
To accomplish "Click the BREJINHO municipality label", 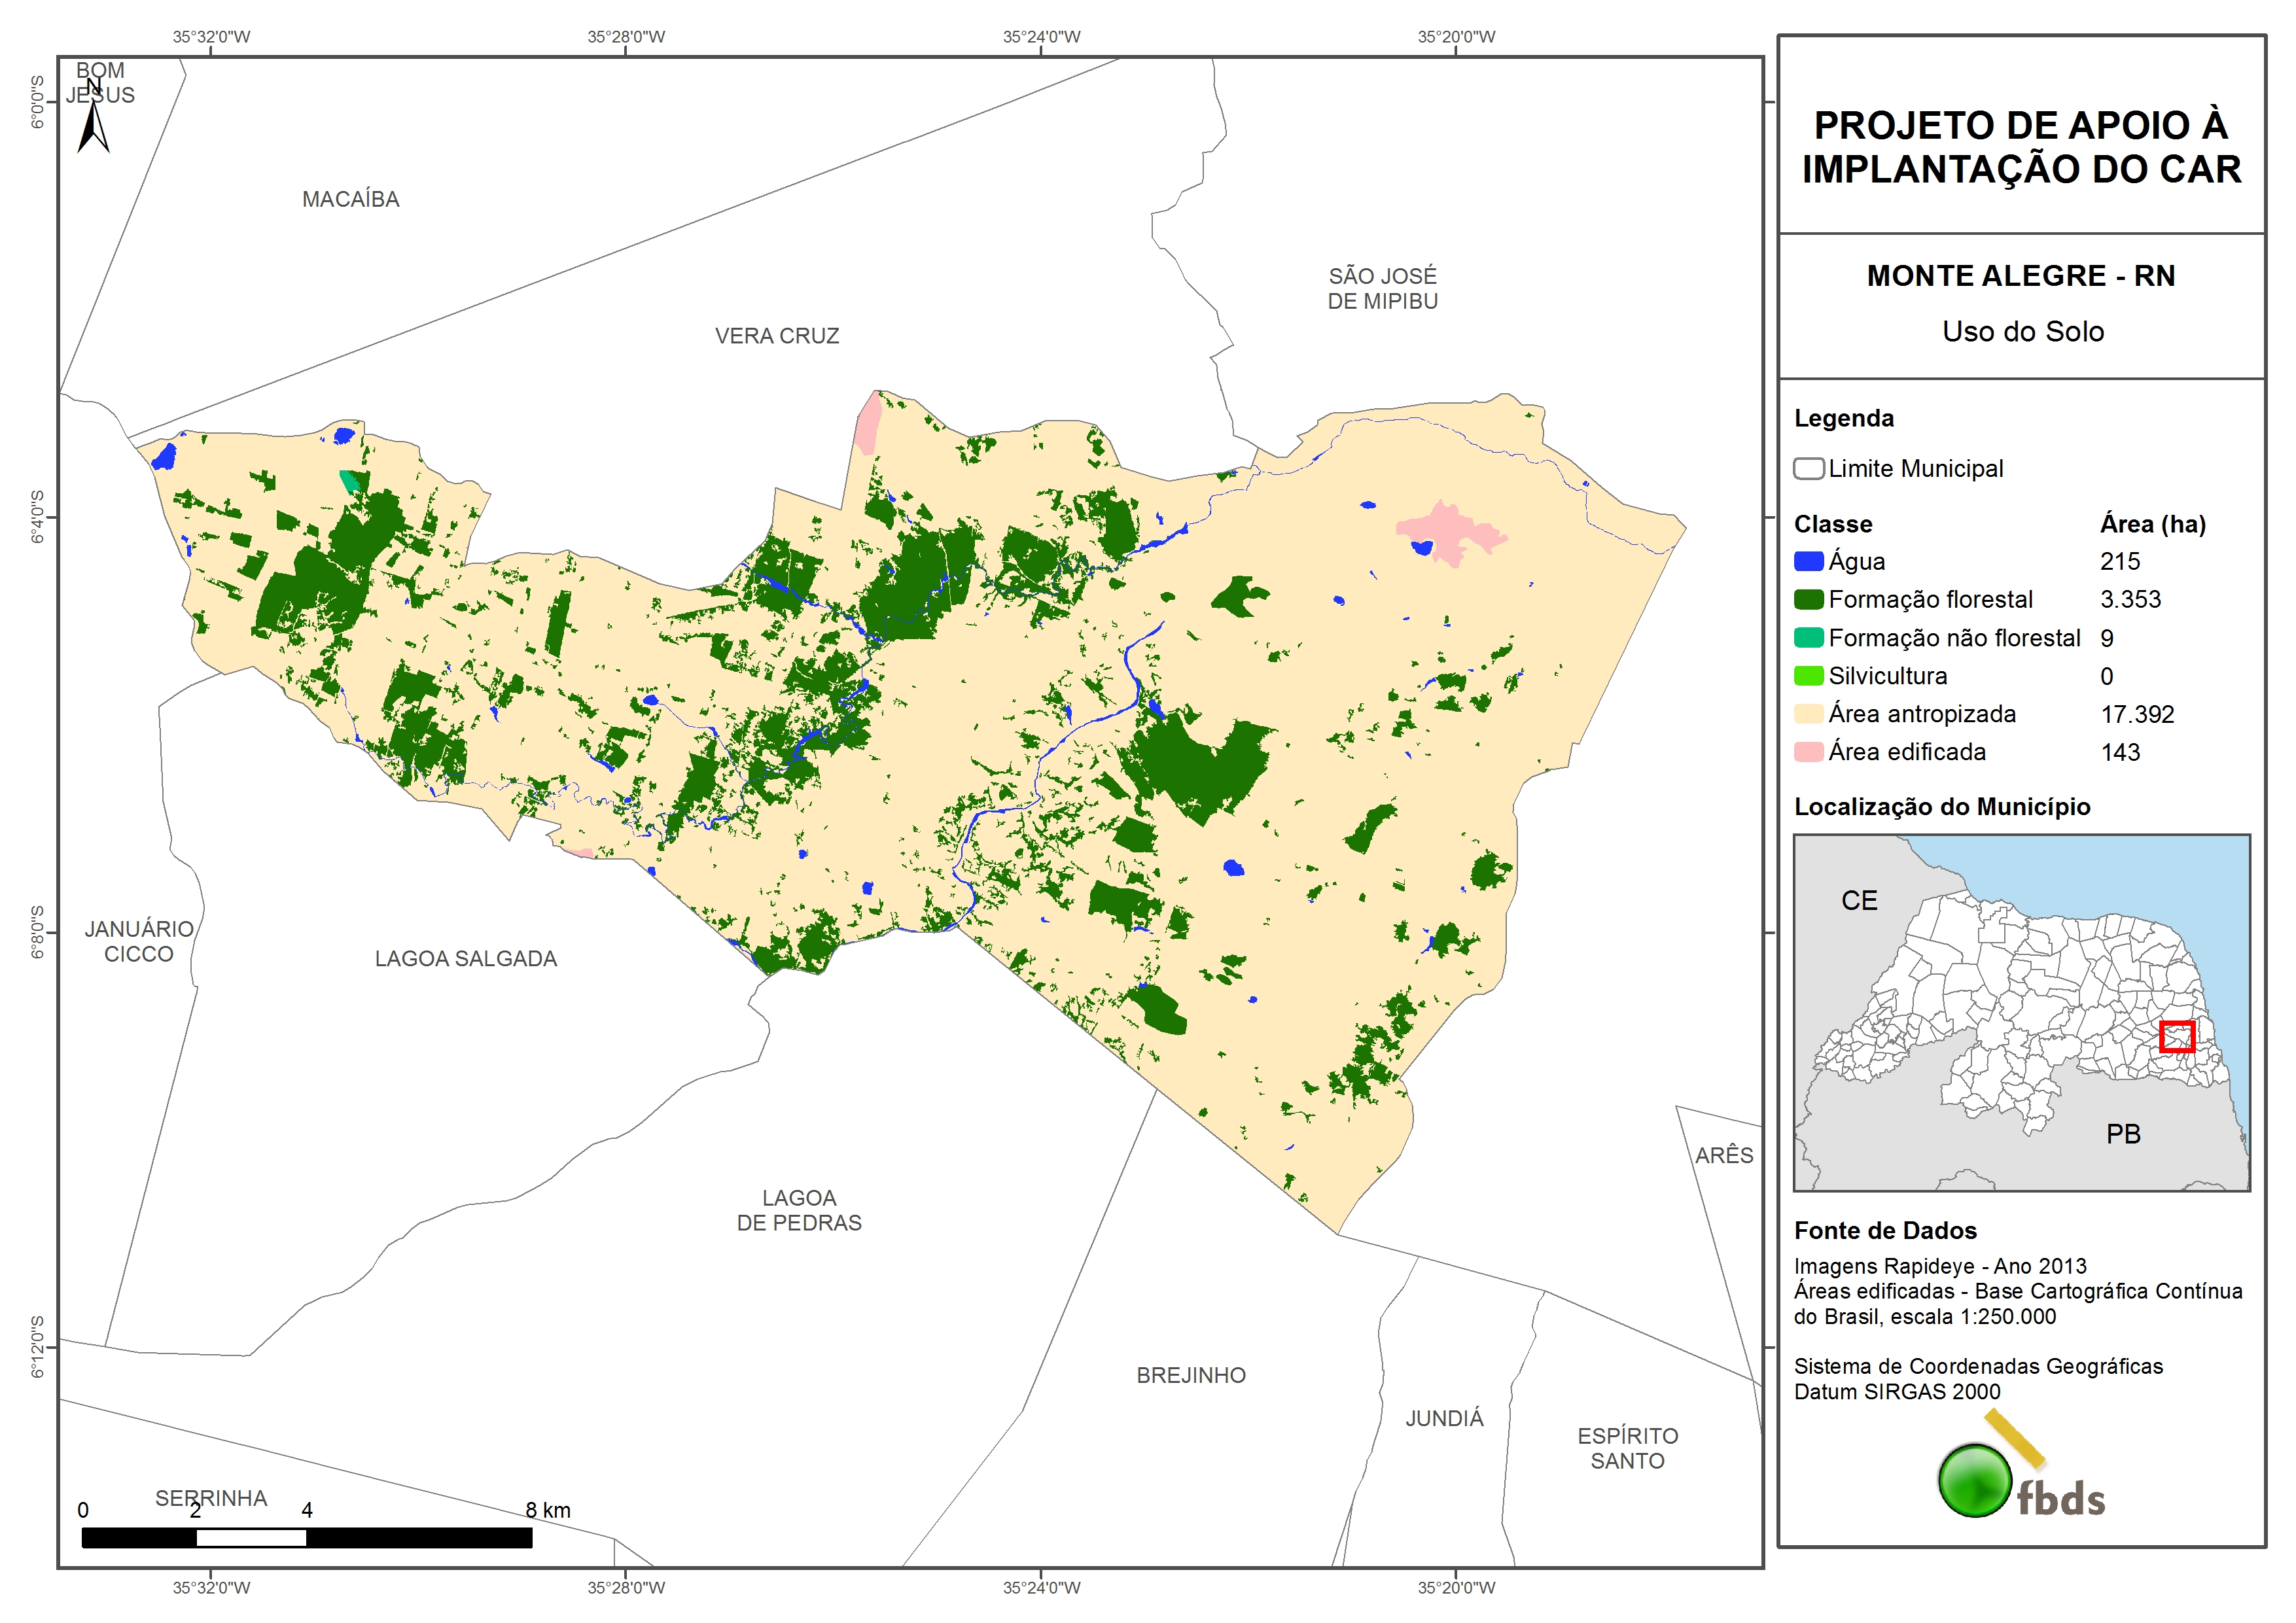I will click(1191, 1375).
